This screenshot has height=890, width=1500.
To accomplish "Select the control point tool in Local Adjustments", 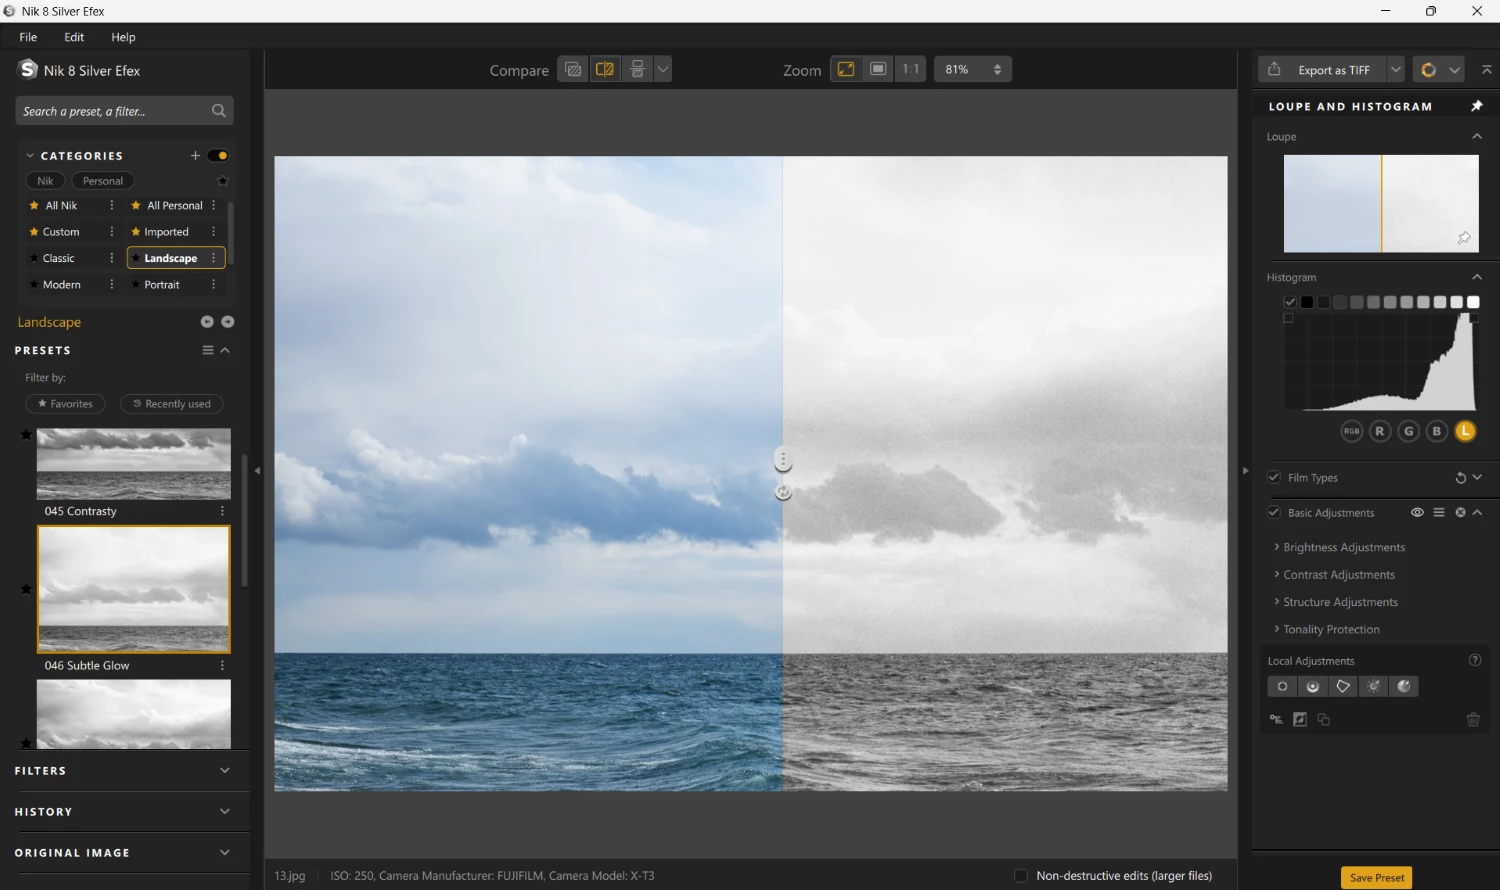I will (x=1281, y=686).
